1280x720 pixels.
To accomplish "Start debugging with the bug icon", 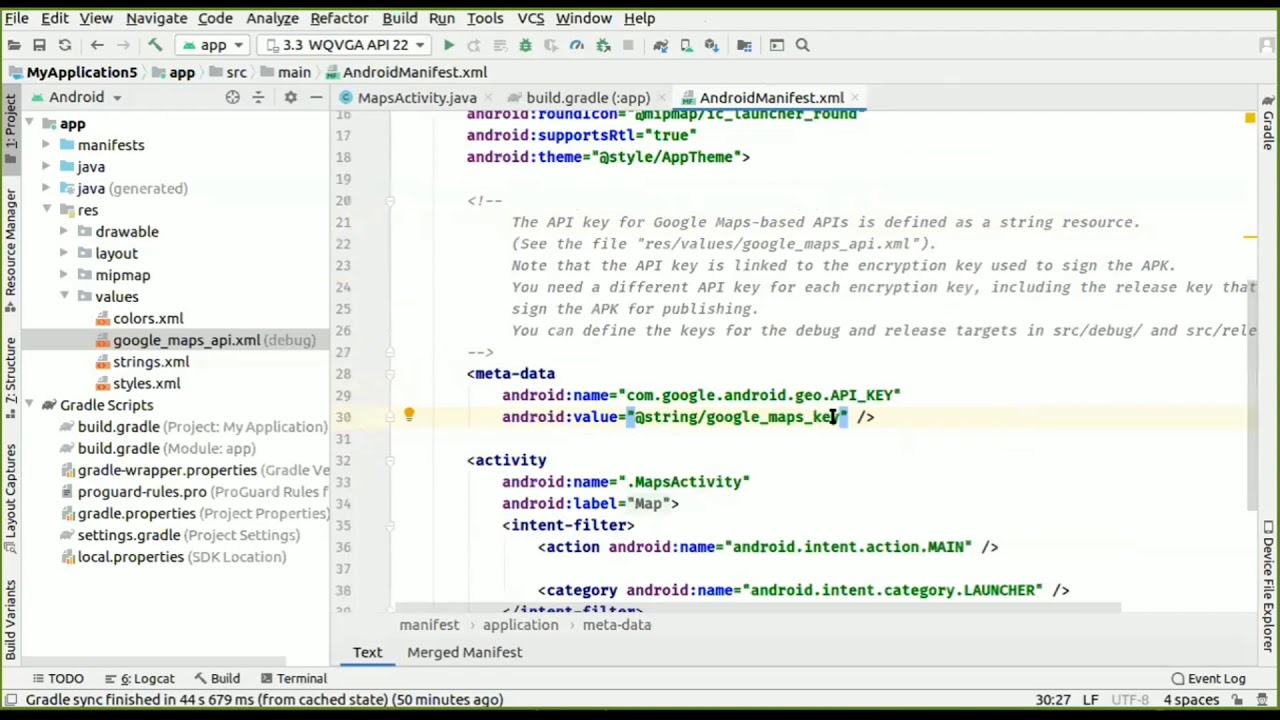I will (x=525, y=45).
